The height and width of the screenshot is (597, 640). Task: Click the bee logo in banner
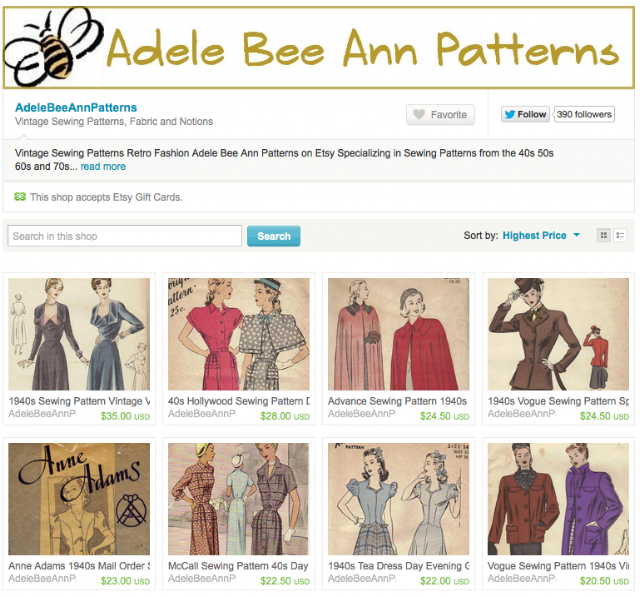click(53, 47)
